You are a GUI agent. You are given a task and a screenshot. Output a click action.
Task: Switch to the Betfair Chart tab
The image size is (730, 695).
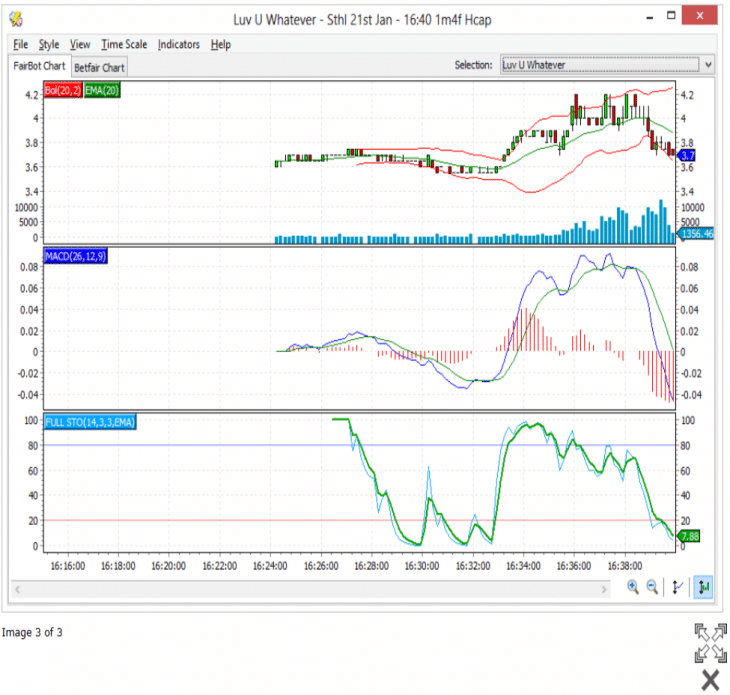coord(100,68)
